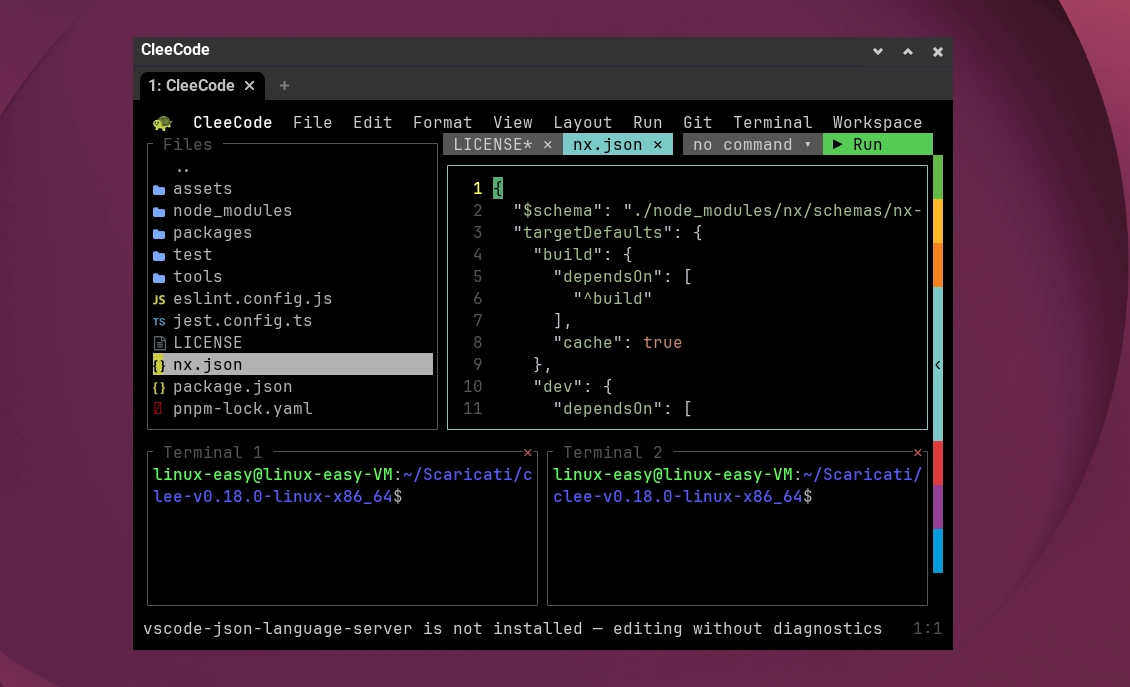Viewport: 1130px width, 687px height.
Task: Click the CleeCode turtle logo icon
Action: [x=162, y=123]
